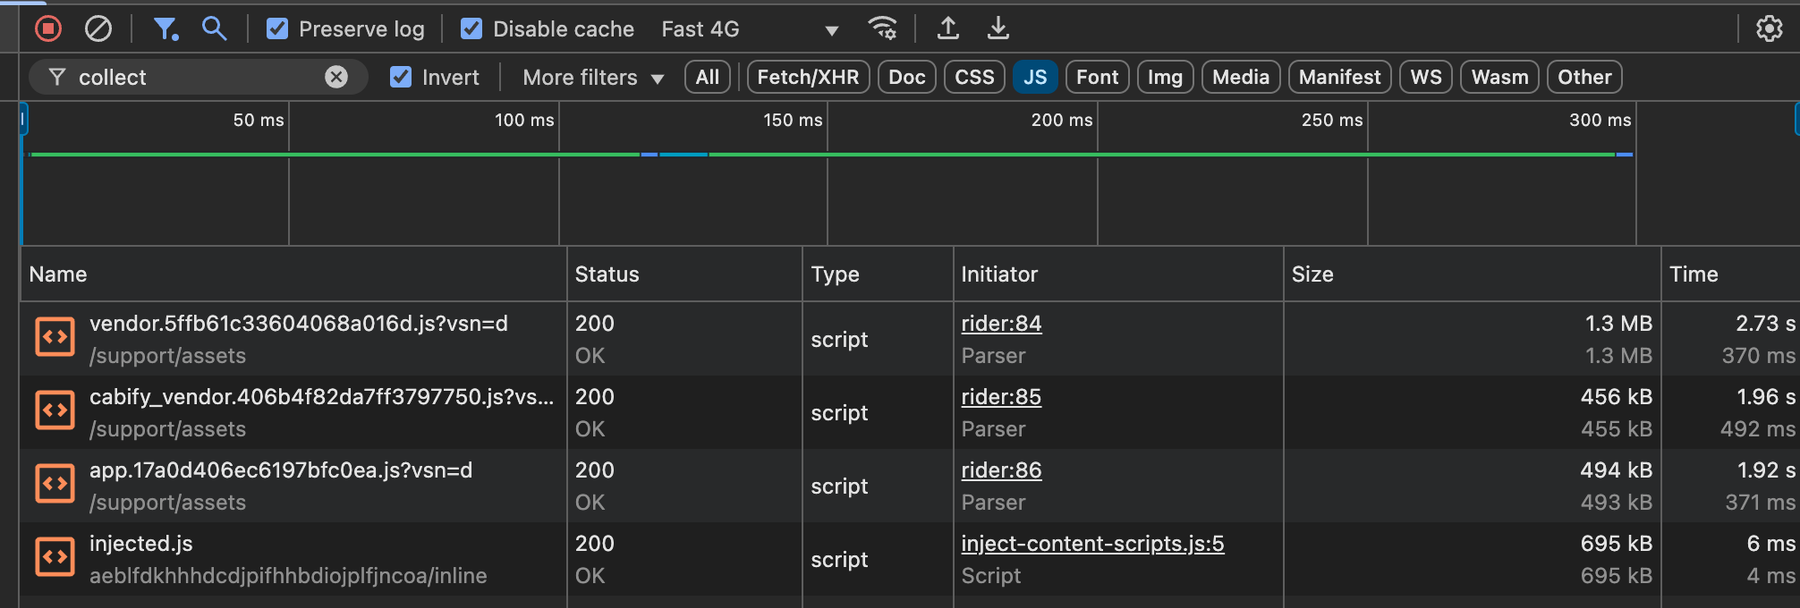Open the Fast 4G throttling dropdown
The image size is (1800, 608).
point(750,29)
